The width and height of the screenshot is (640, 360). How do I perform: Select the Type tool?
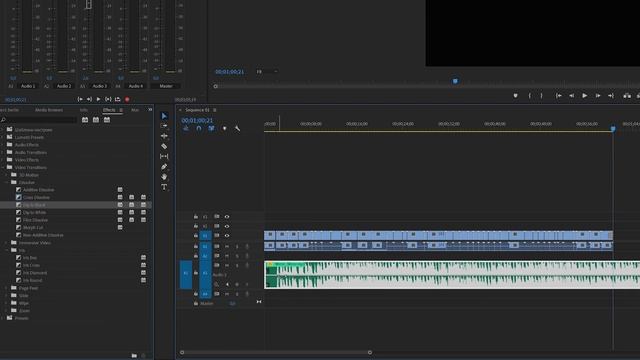(x=164, y=187)
